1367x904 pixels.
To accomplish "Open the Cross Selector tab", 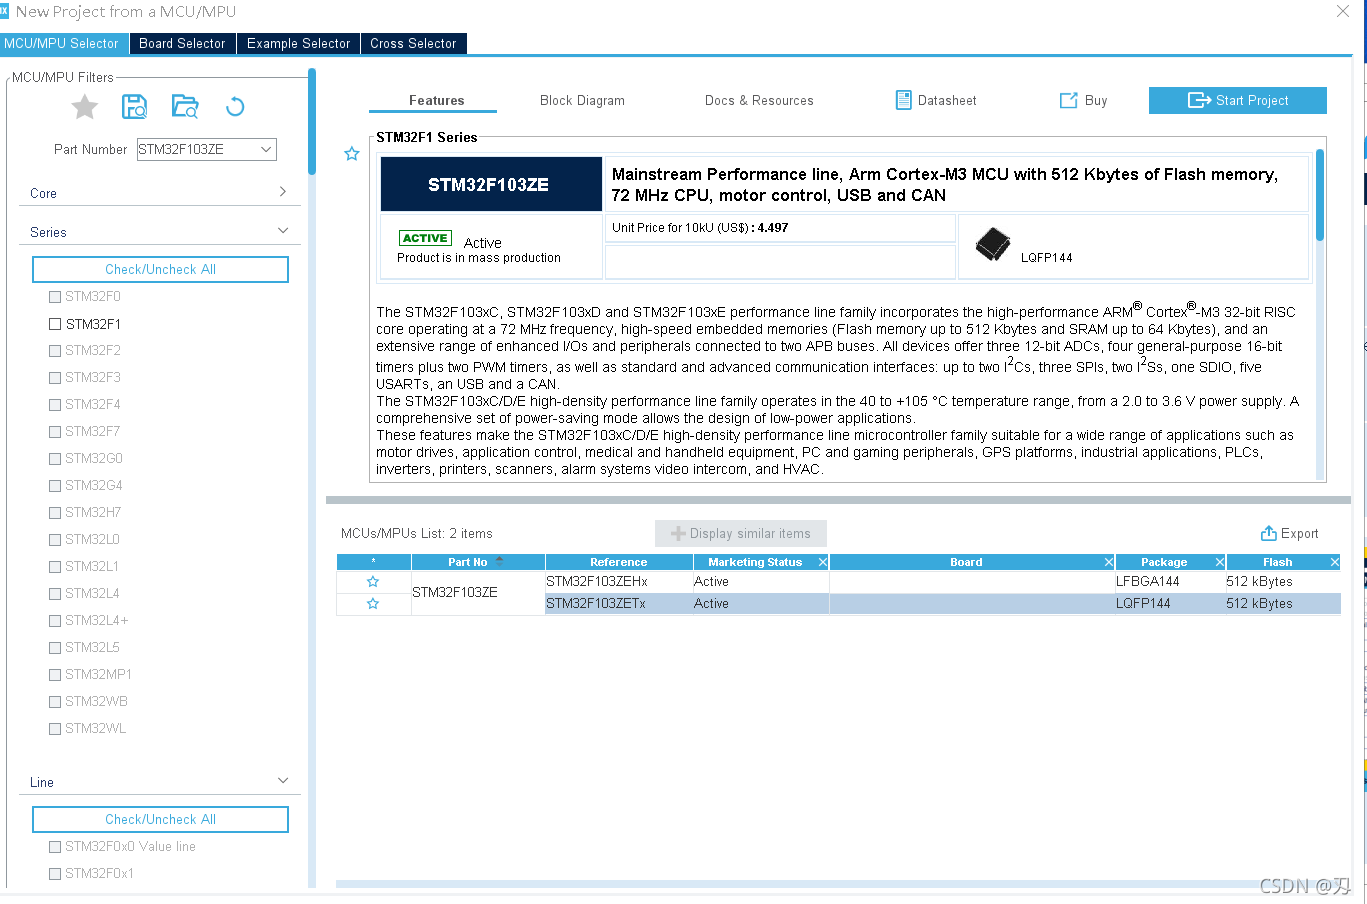I will click(x=413, y=43).
